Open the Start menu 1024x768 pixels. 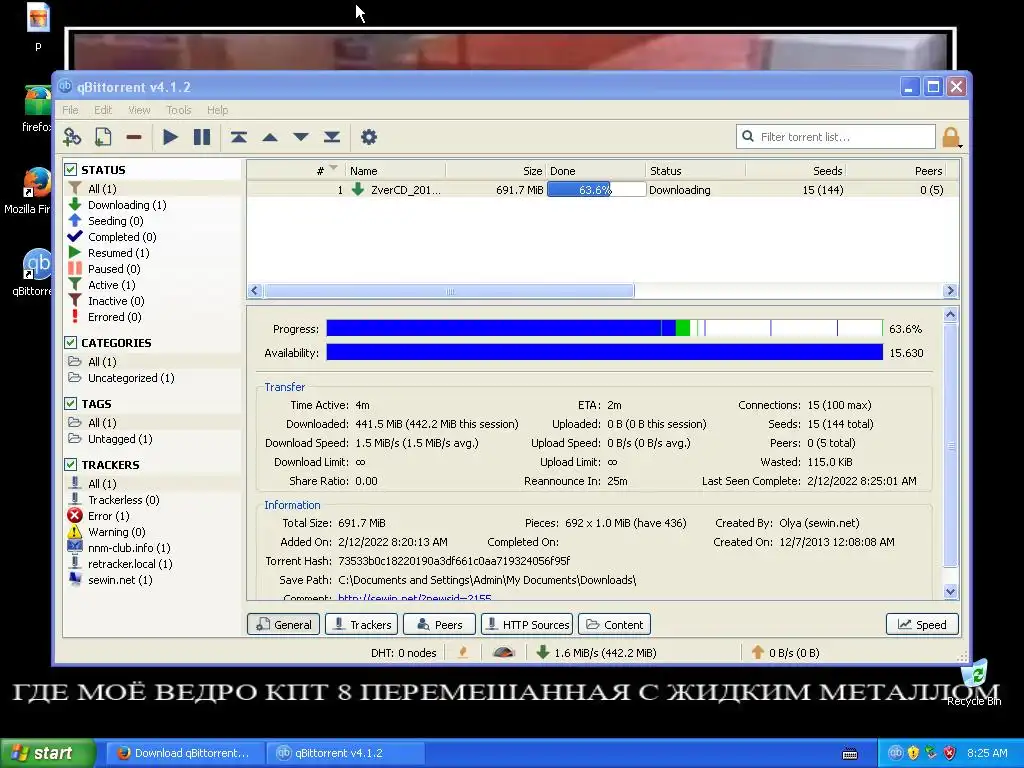48,753
